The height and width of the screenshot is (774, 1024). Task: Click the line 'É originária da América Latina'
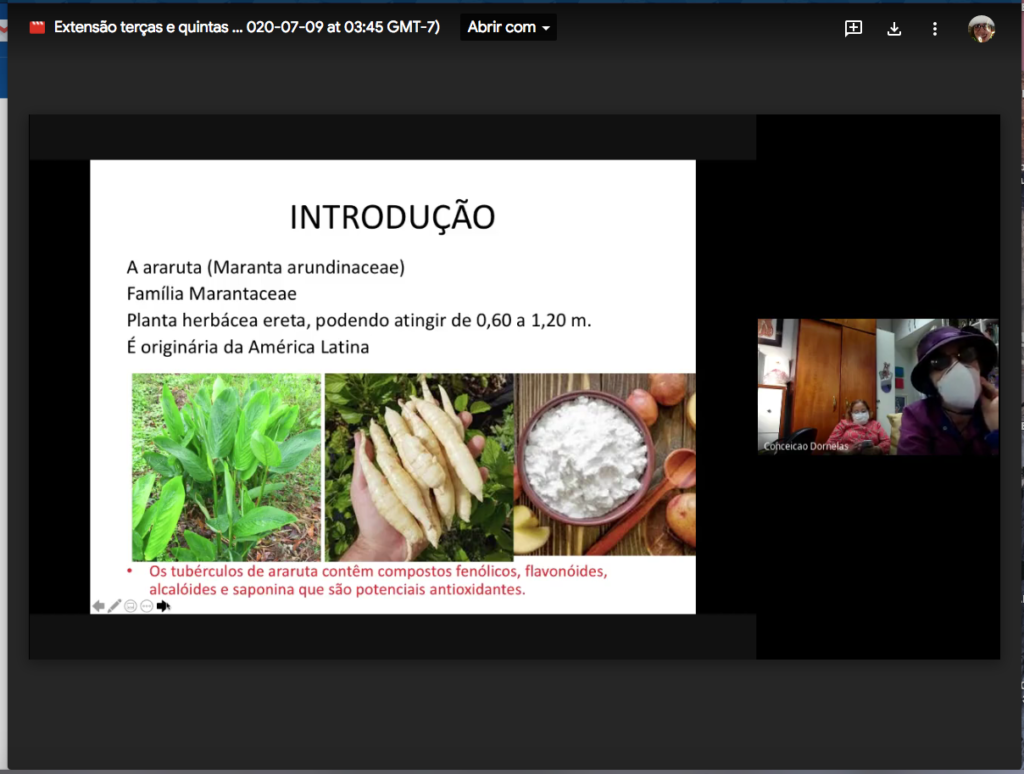pos(248,347)
